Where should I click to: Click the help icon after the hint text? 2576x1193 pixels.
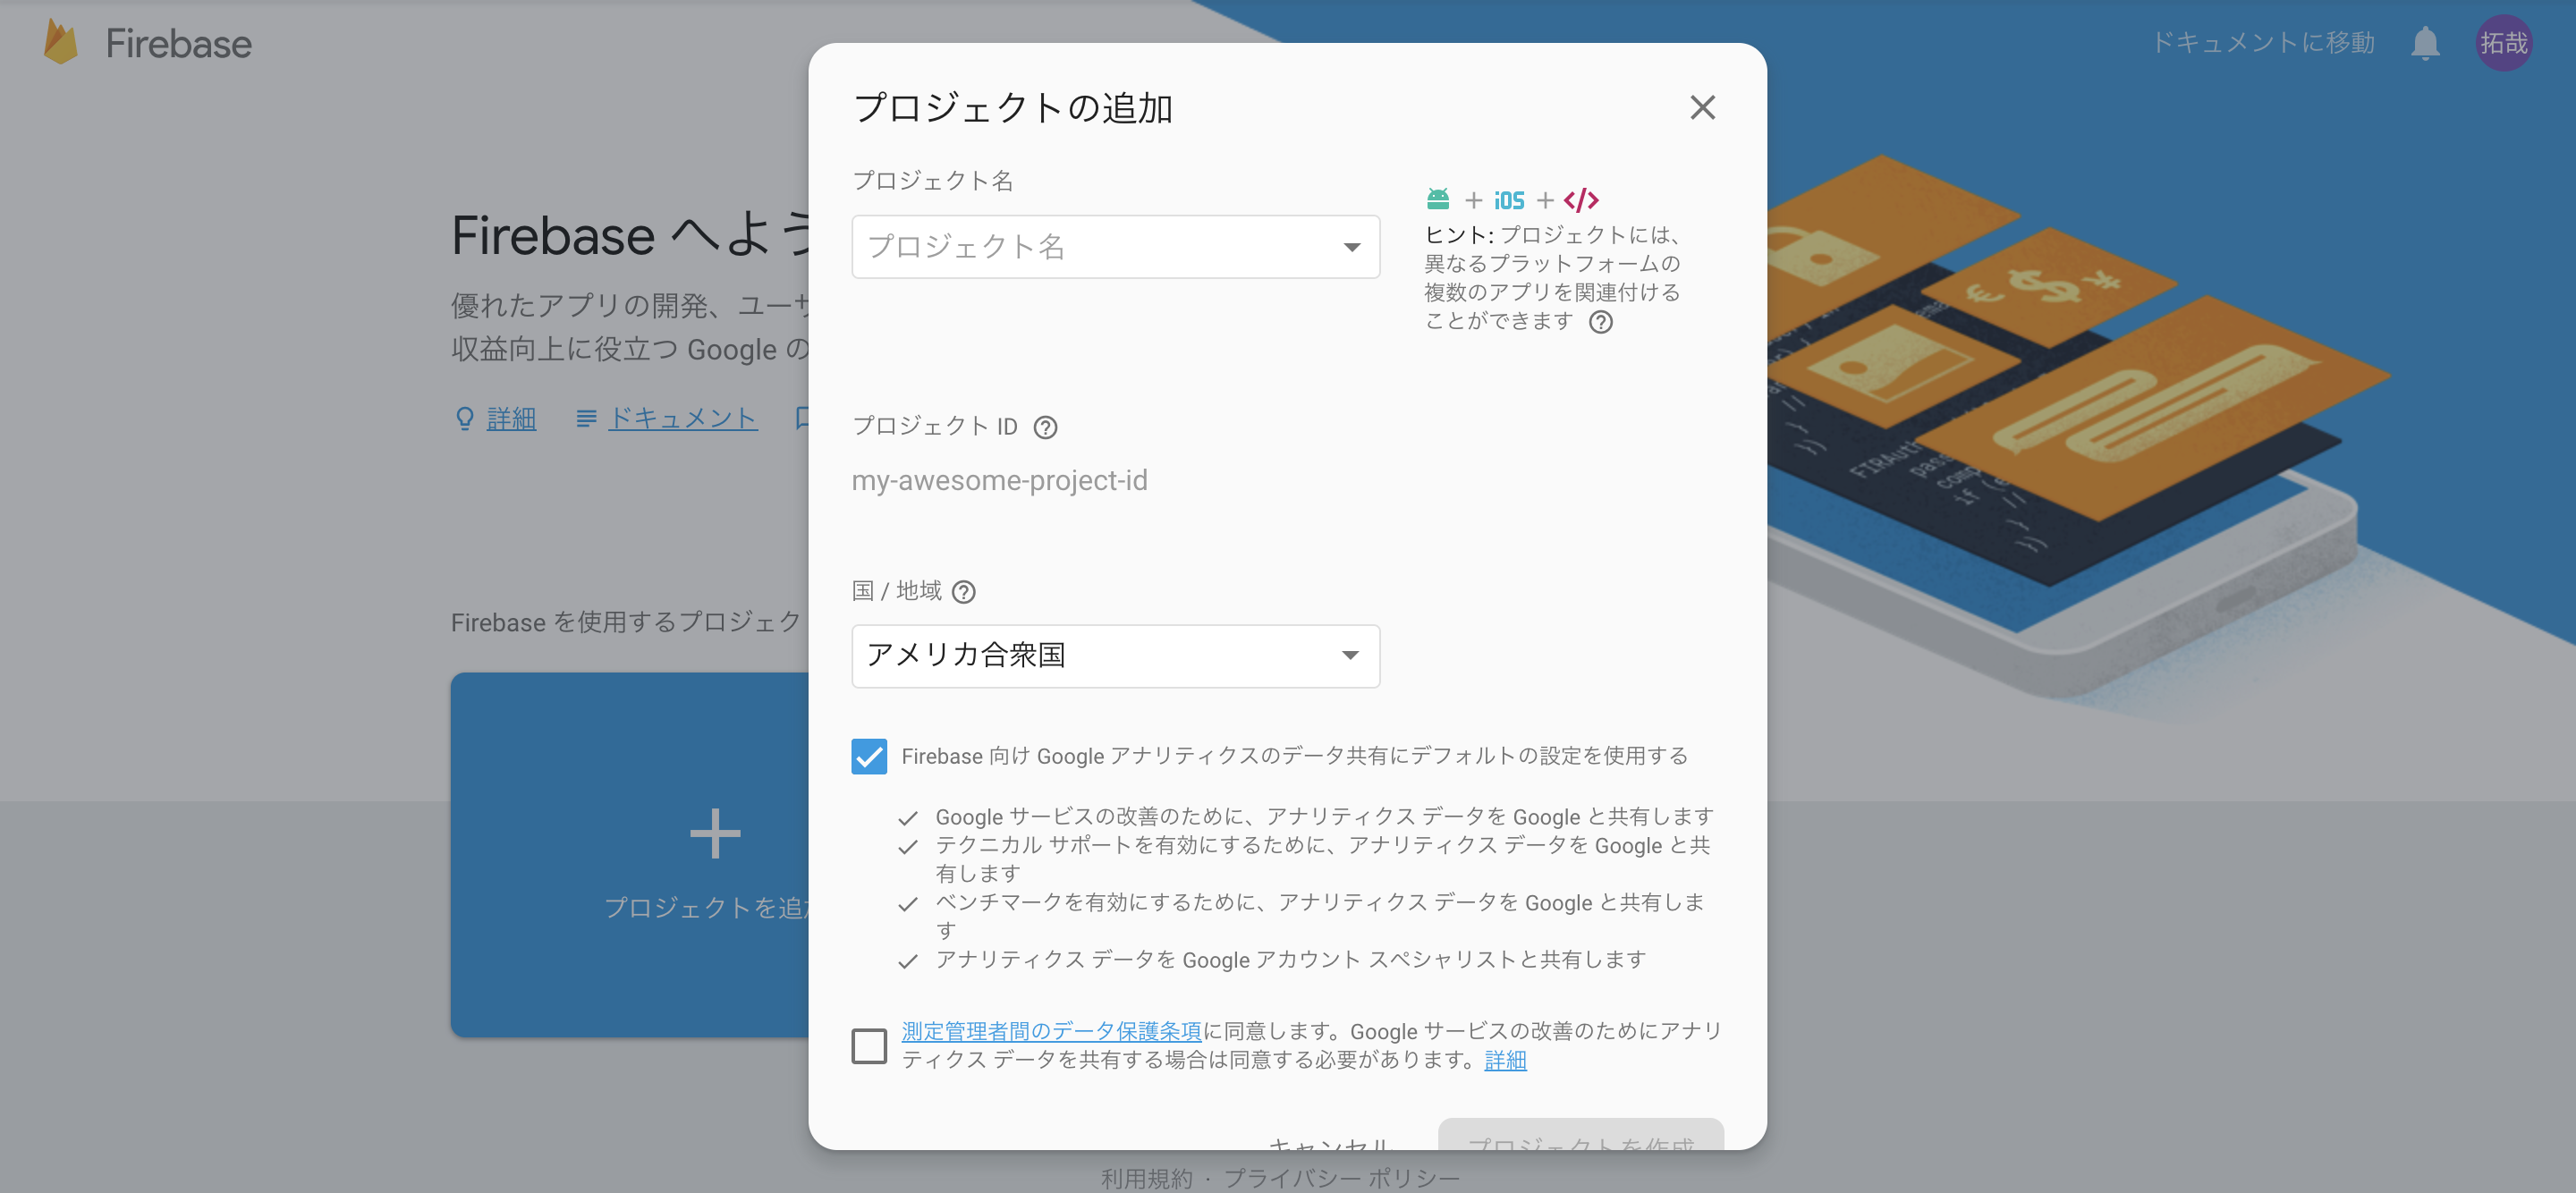click(1602, 322)
